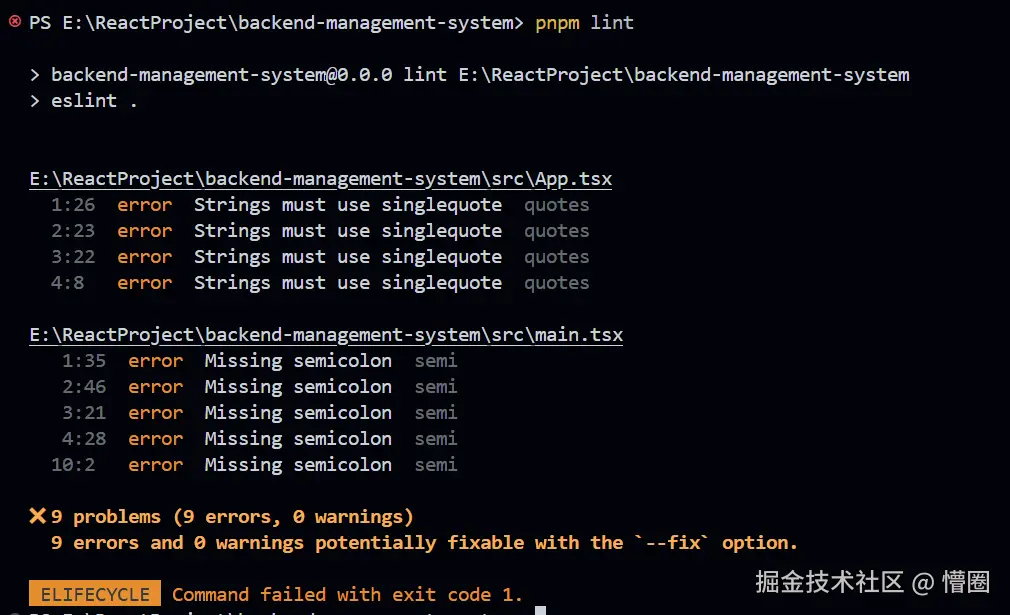Click the 3:21 error location
The height and width of the screenshot is (615, 1010).
tap(84, 413)
